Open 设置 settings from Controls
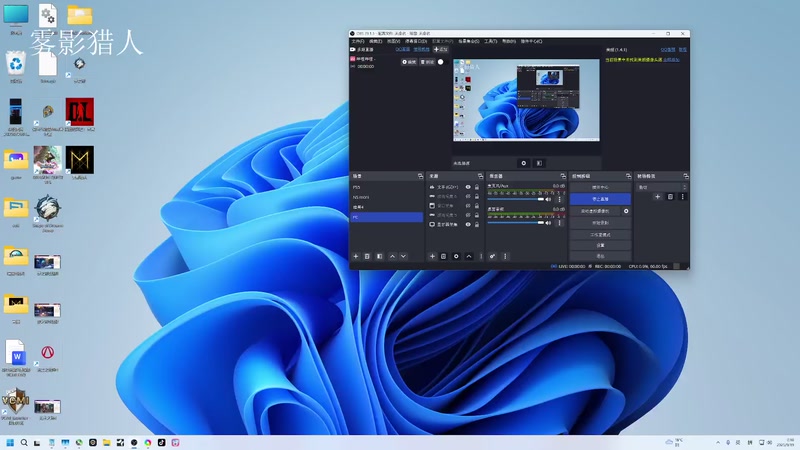800x450 pixels. pos(601,245)
